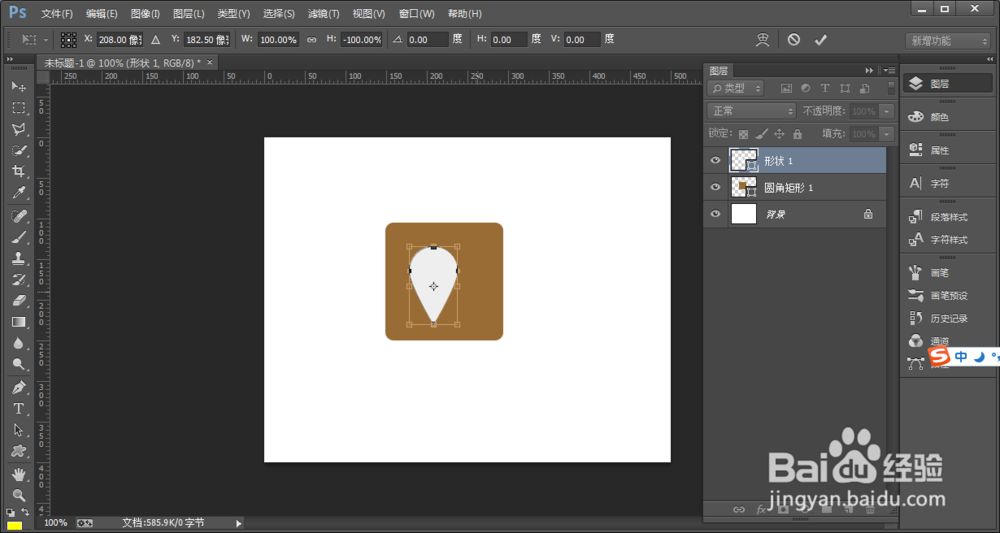This screenshot has width=1000, height=533.
Task: Select the Pen tool
Action: pyautogui.click(x=18, y=387)
